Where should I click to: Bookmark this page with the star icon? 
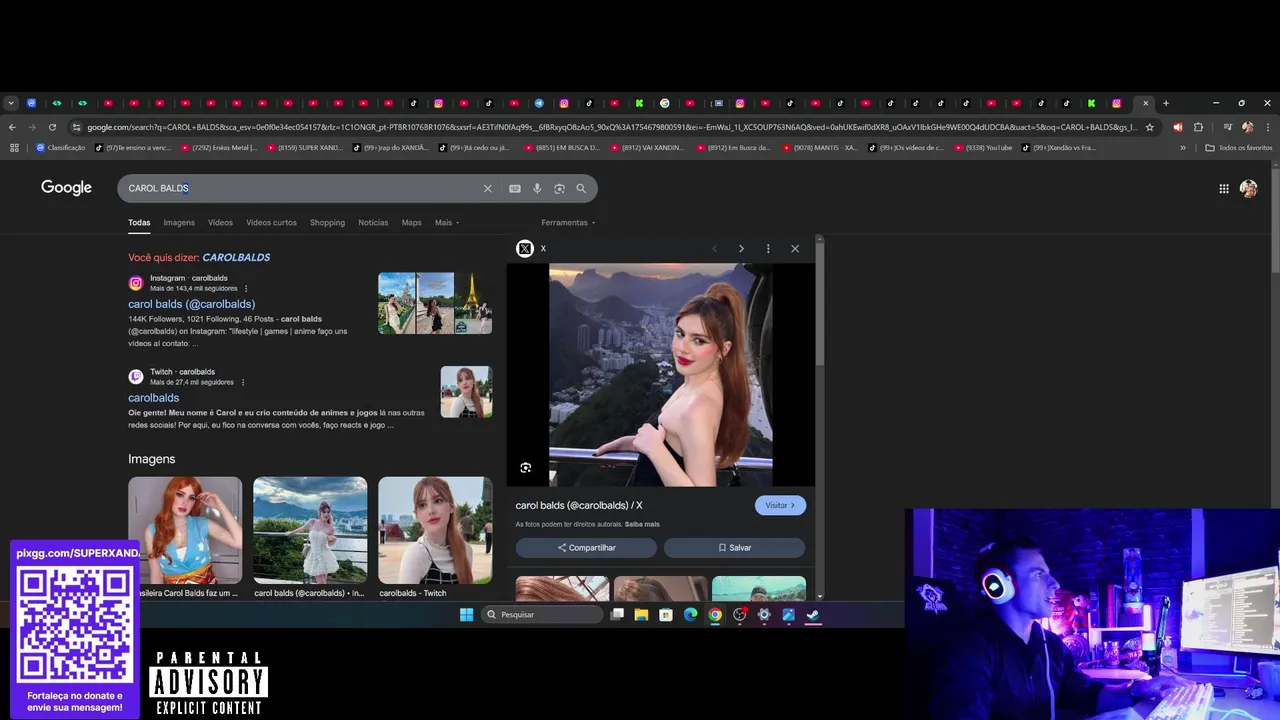pyautogui.click(x=1150, y=127)
